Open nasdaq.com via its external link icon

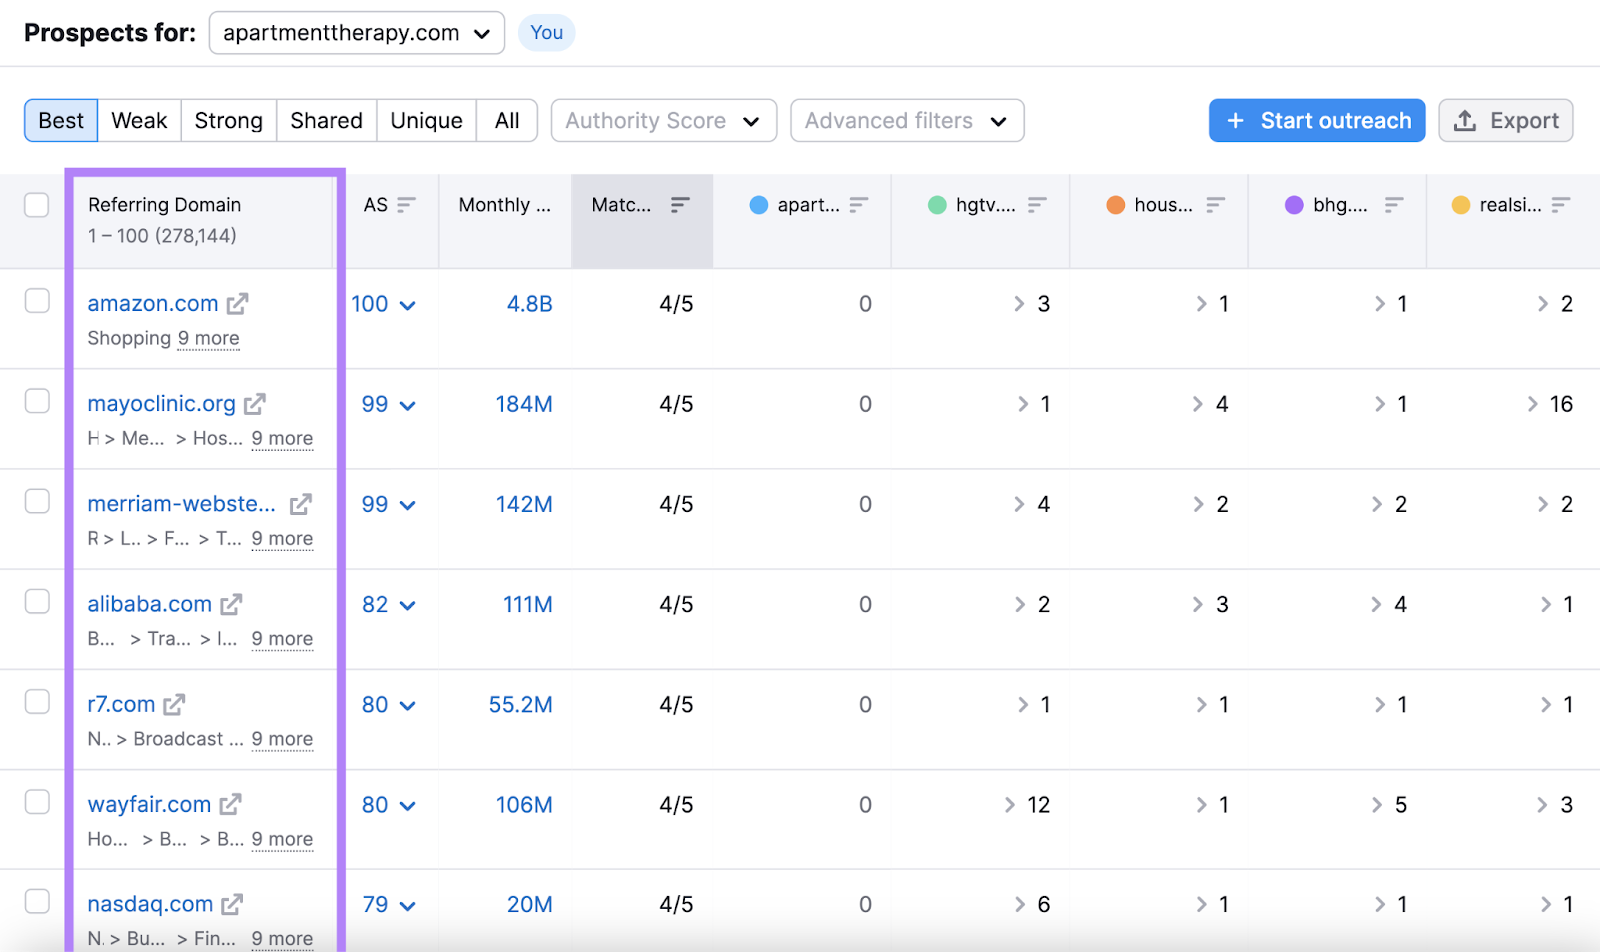tap(232, 903)
